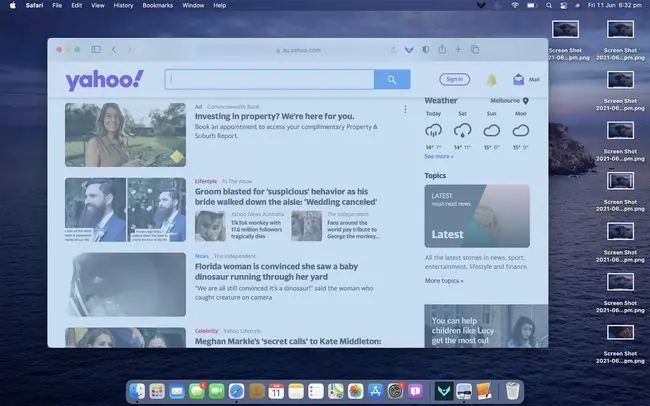The height and width of the screenshot is (406, 650).
Task: Open the Help menu
Action: [219, 5]
